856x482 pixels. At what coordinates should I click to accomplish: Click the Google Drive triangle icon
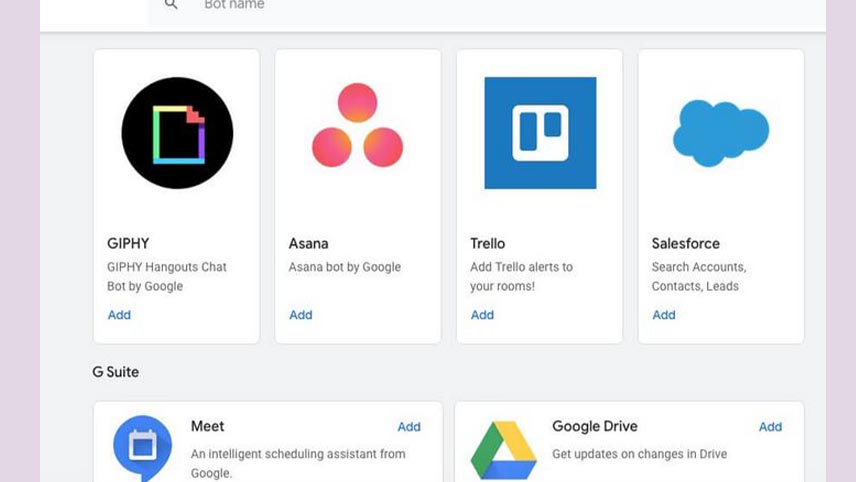pos(503,450)
